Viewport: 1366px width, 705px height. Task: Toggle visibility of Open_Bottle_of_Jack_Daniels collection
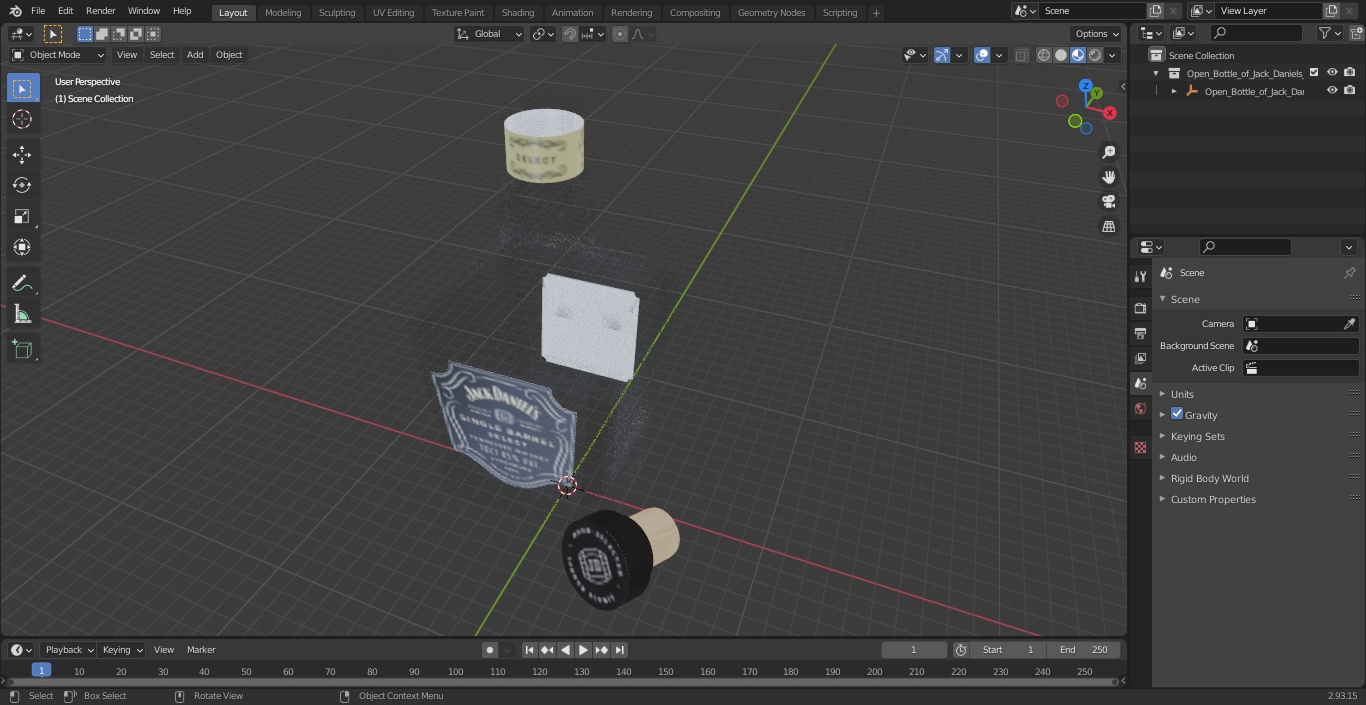[1331, 73]
